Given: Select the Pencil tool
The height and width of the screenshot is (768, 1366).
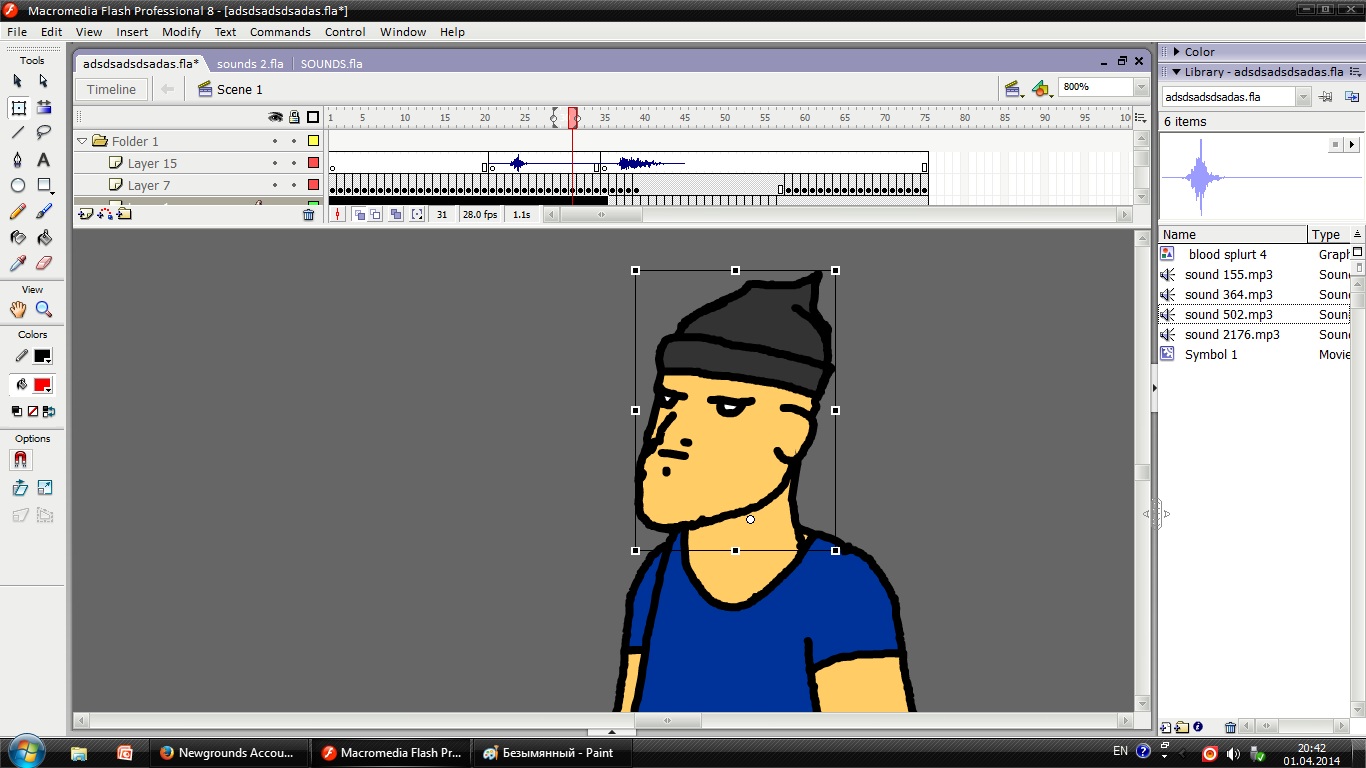Looking at the screenshot, I should (18, 212).
